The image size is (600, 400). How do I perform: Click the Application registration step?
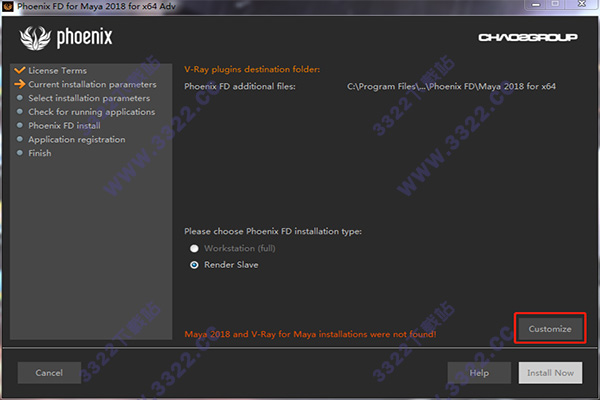(77, 139)
